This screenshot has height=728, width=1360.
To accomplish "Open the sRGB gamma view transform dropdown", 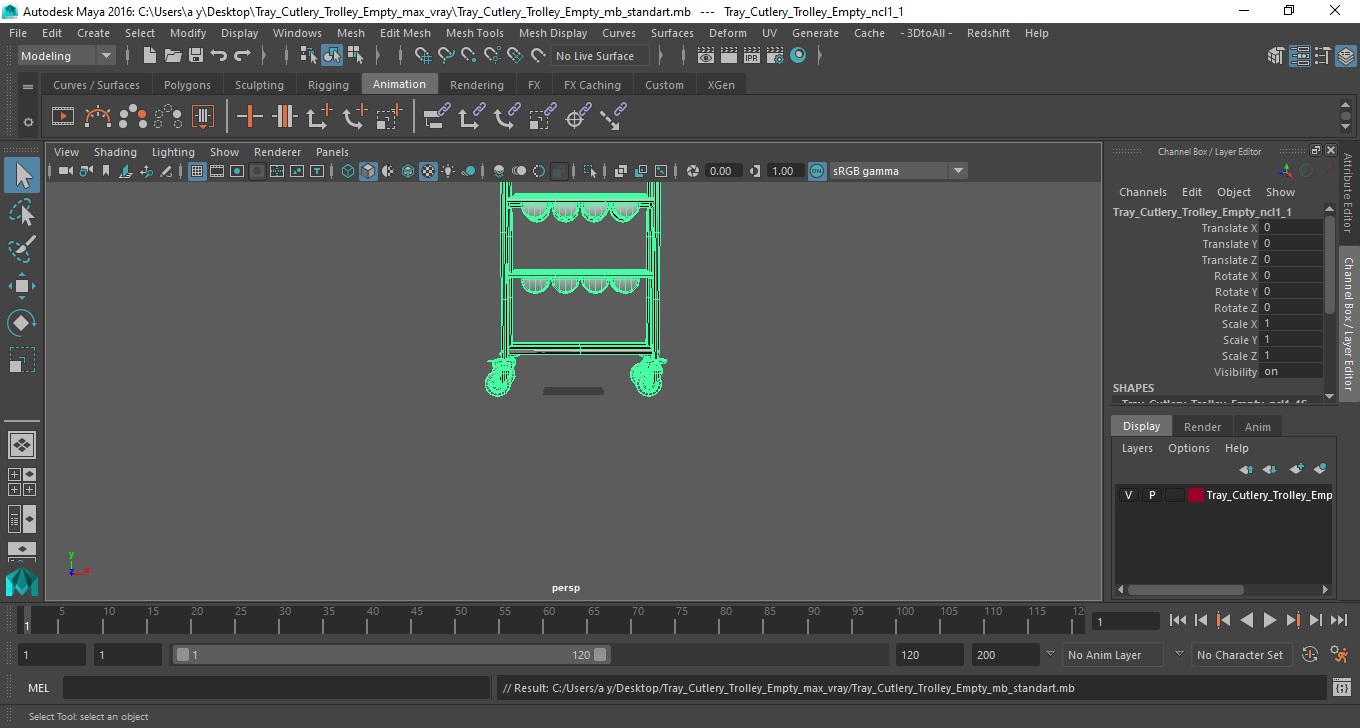I will 898,171.
